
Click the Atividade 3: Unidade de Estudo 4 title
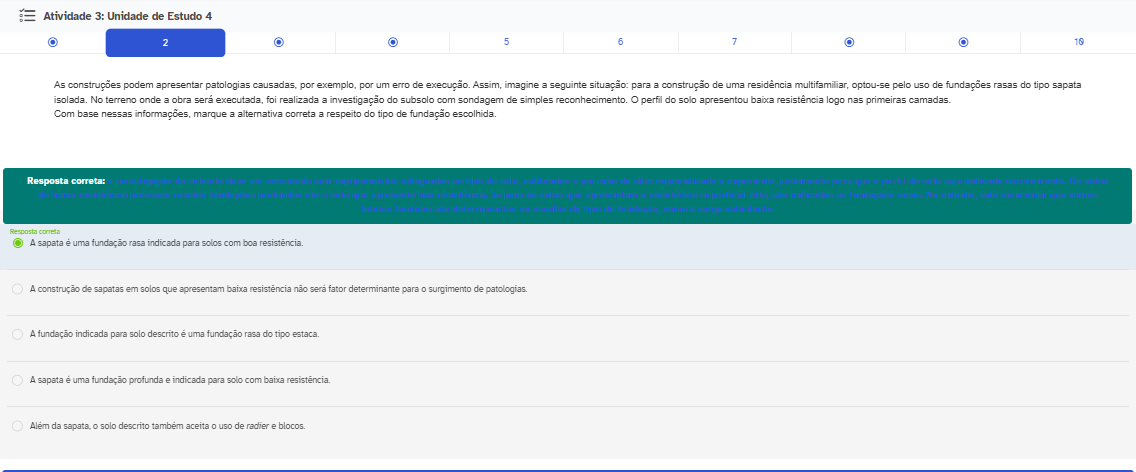pos(127,16)
